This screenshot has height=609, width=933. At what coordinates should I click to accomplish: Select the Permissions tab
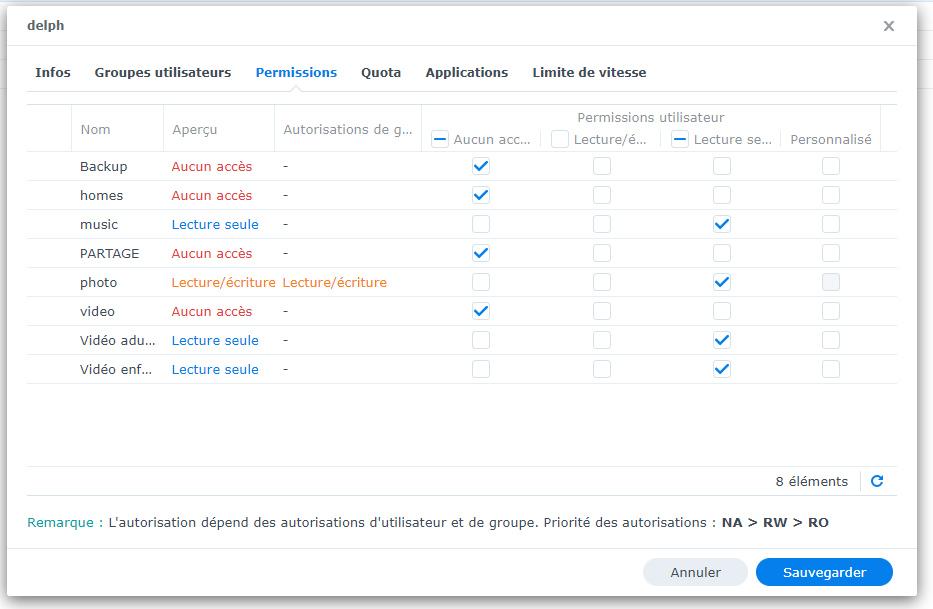[x=296, y=73]
